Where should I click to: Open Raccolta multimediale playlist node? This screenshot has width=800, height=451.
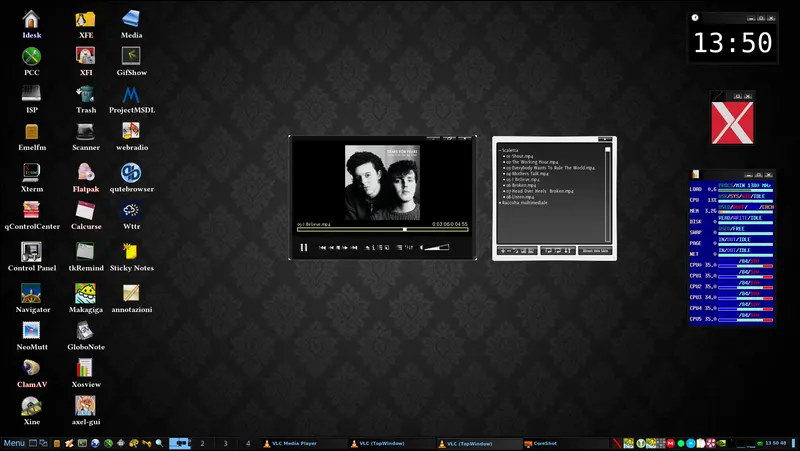pyautogui.click(x=524, y=203)
